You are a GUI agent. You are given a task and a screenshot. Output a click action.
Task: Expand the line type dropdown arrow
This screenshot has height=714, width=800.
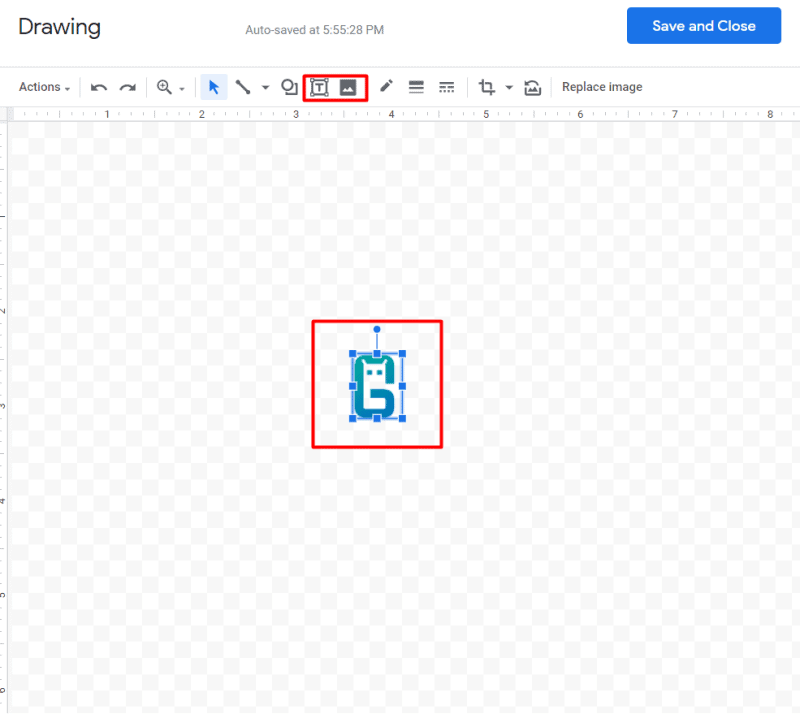pyautogui.click(x=265, y=88)
